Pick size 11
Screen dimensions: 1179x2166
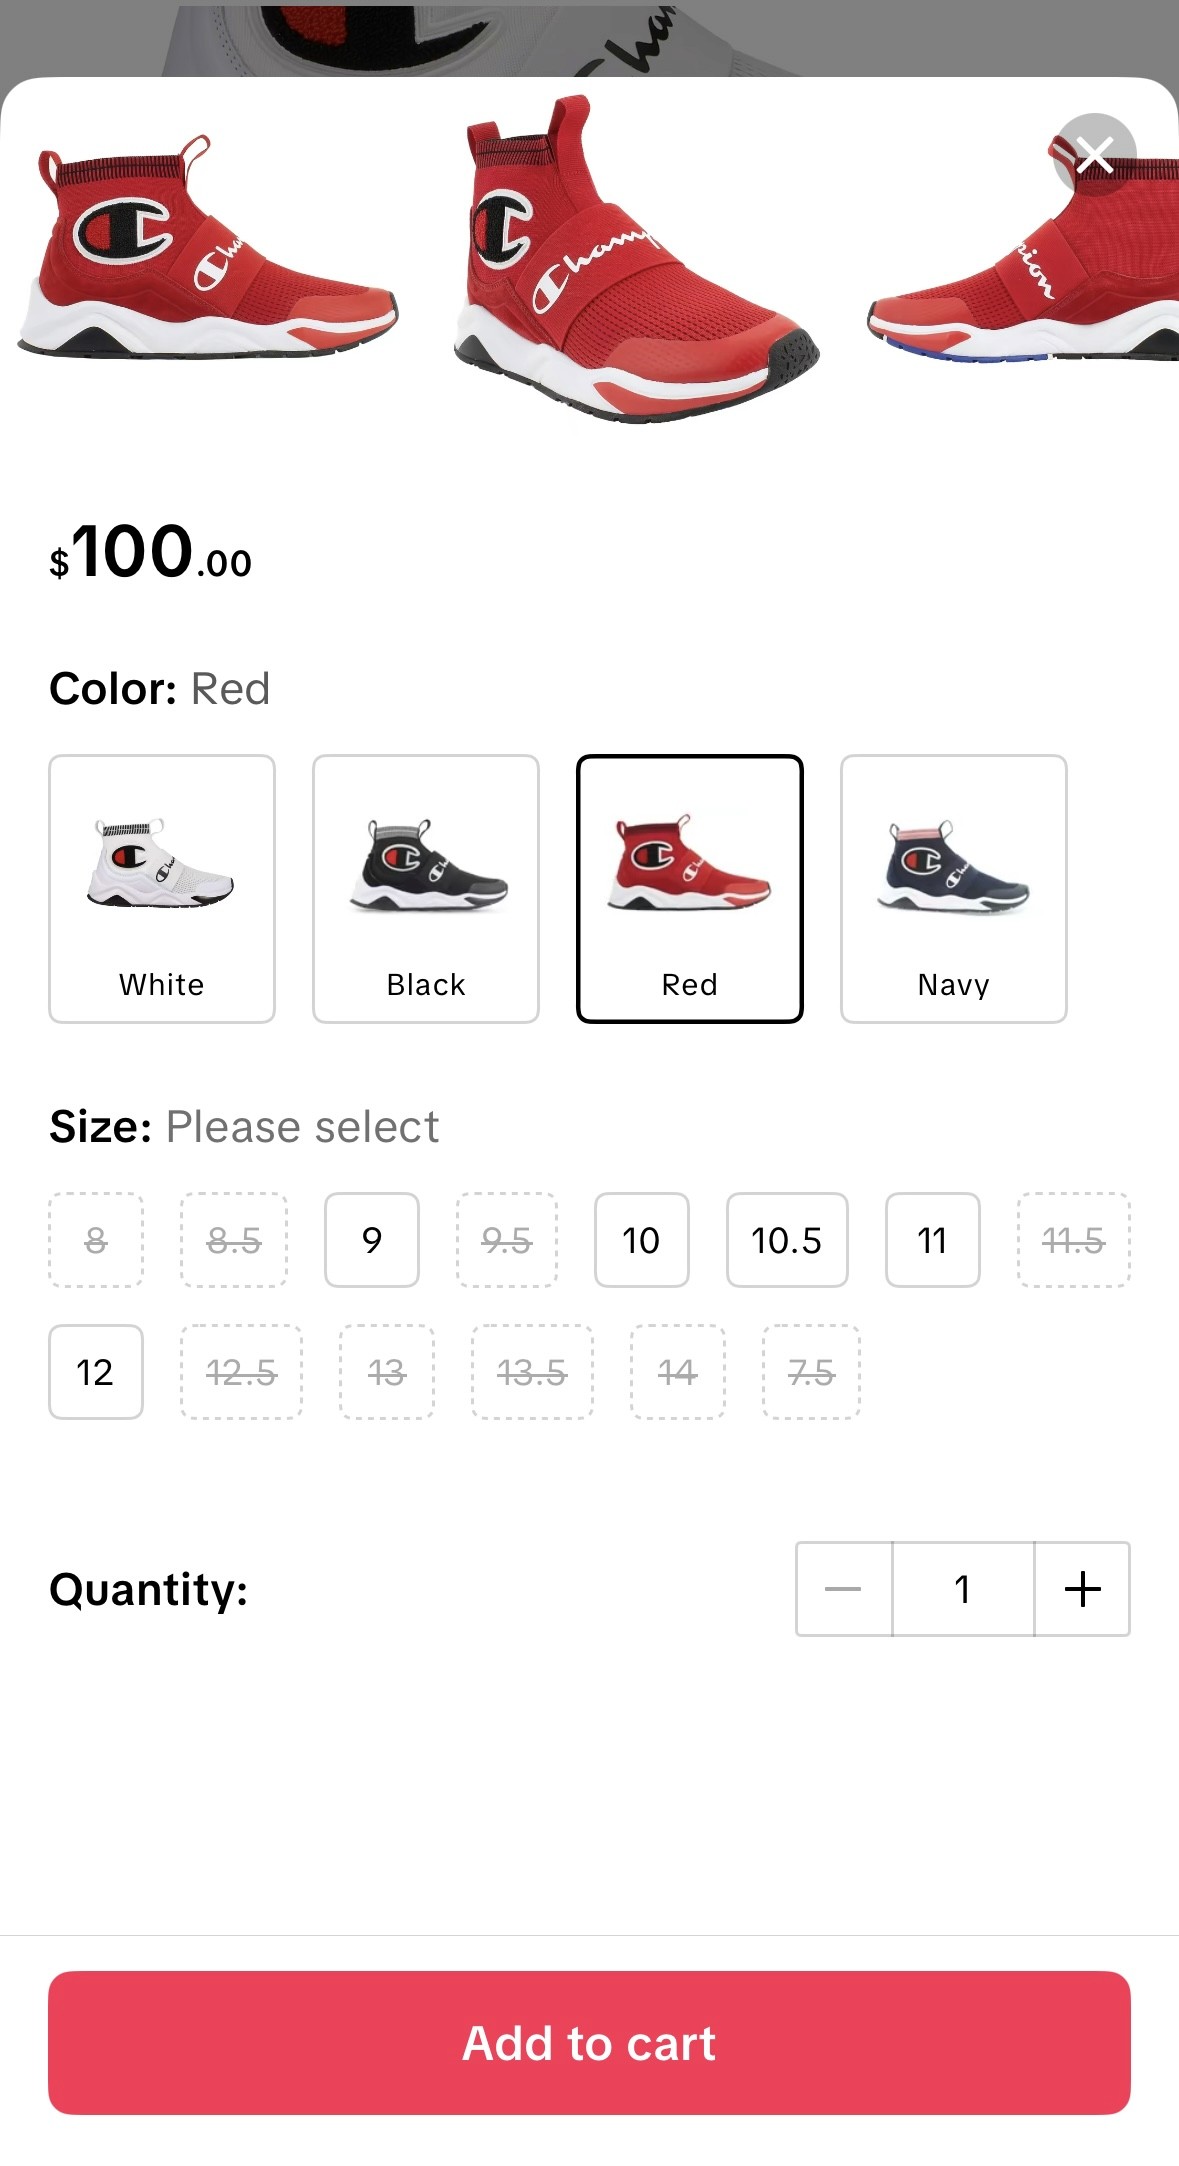coord(932,1241)
